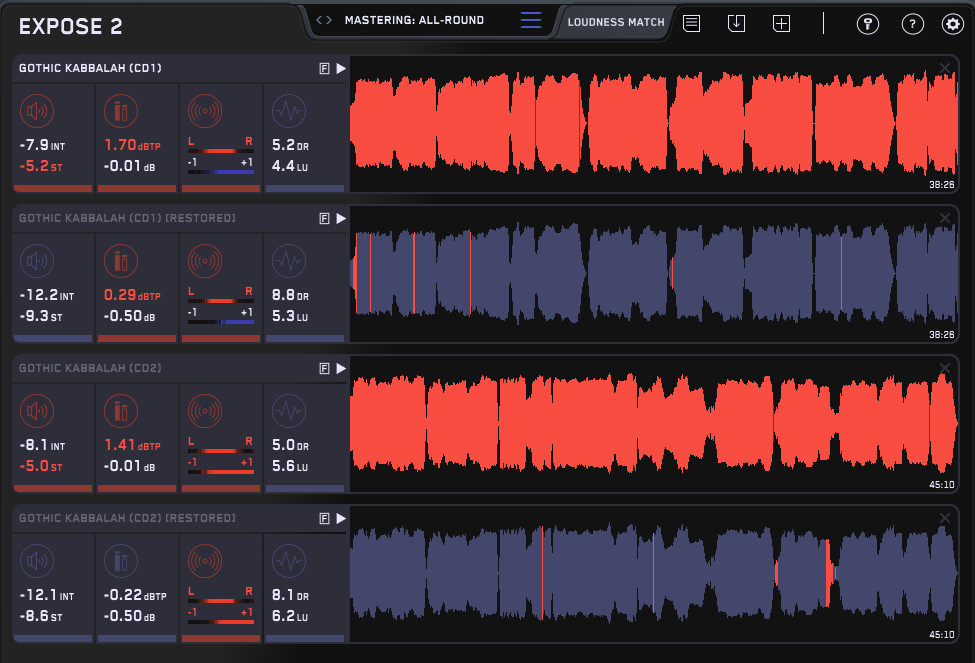
Task: Play the Gothic Kabbalah (CD1) [Restored] track
Action: pos(341,218)
